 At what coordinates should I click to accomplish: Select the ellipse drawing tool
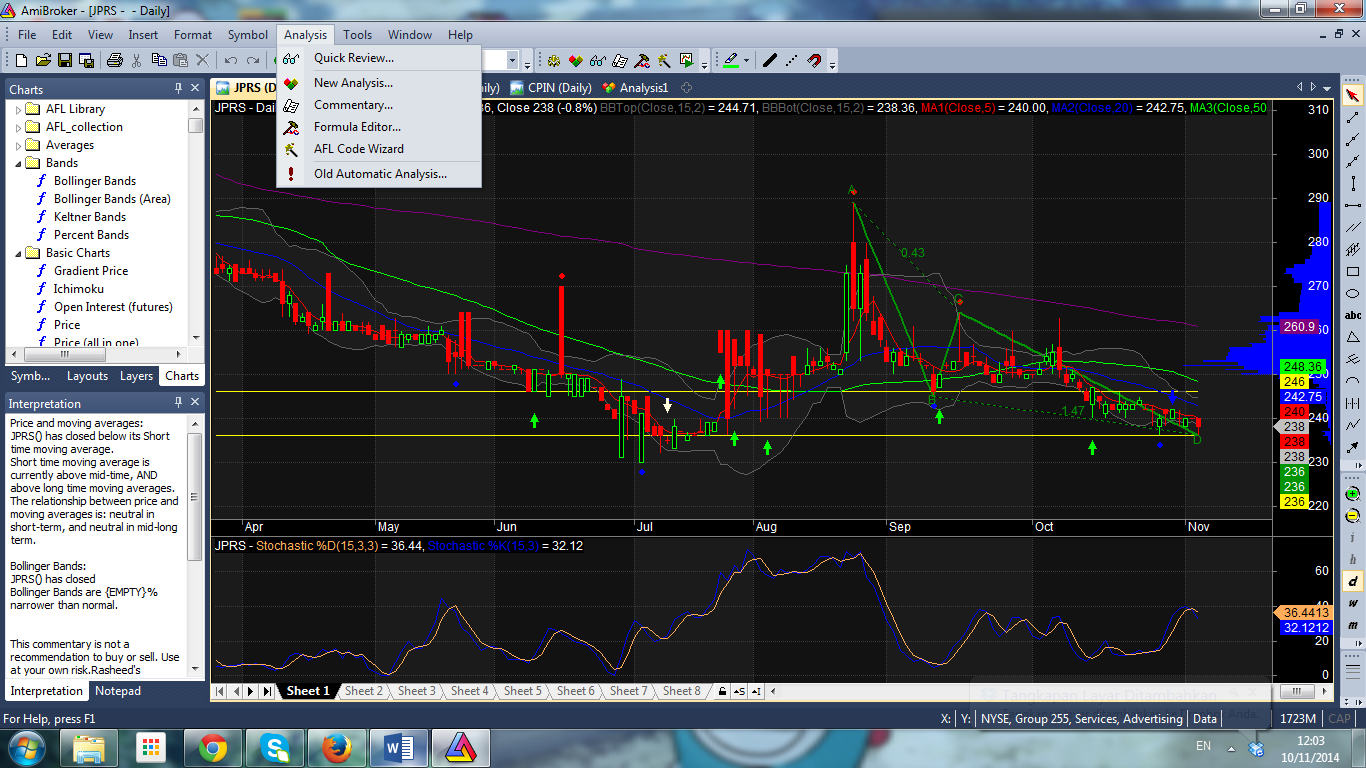click(x=1353, y=294)
